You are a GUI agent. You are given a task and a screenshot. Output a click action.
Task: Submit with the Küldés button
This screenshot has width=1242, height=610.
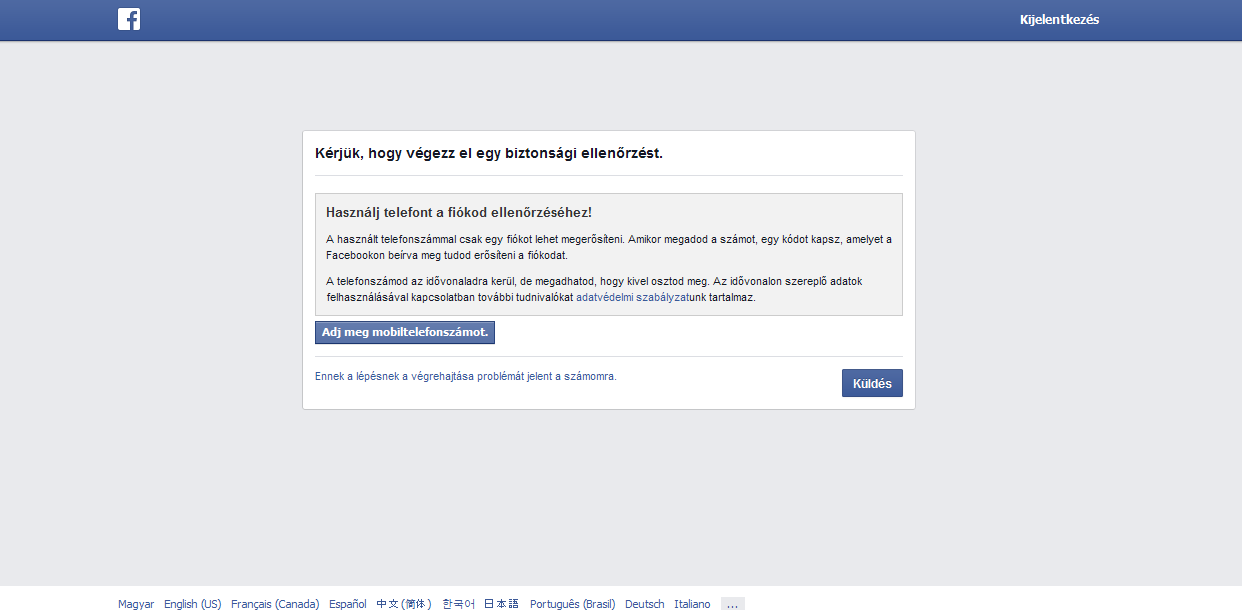(x=872, y=383)
